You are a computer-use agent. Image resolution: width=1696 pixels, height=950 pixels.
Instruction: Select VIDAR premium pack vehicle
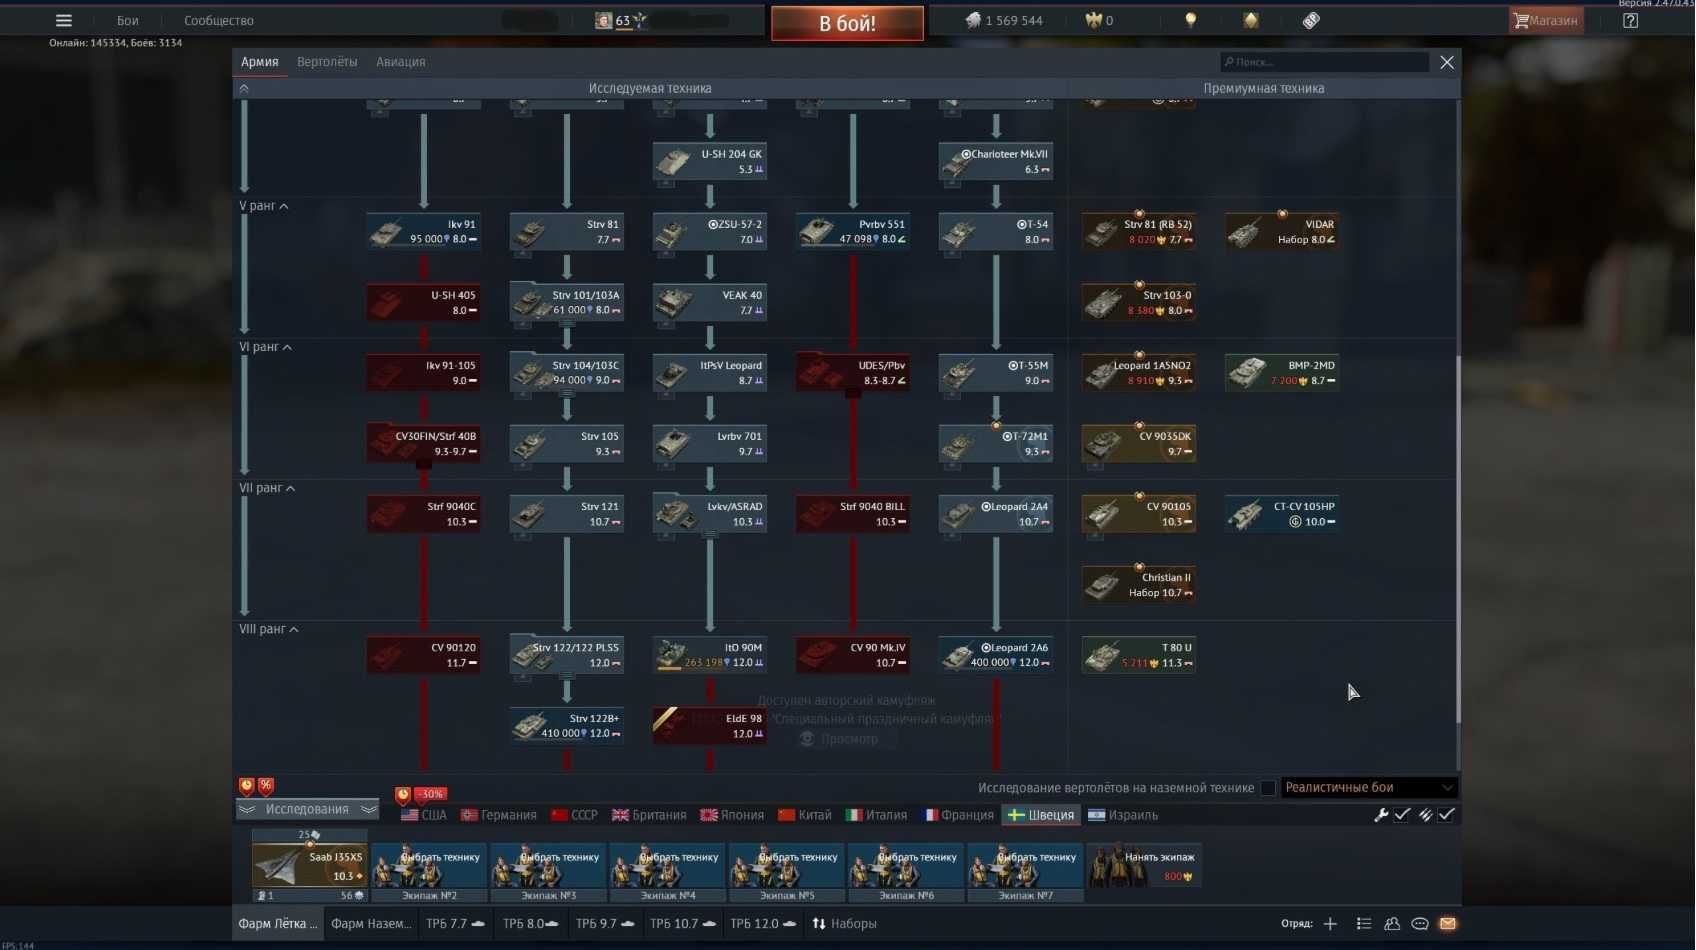pos(1281,231)
